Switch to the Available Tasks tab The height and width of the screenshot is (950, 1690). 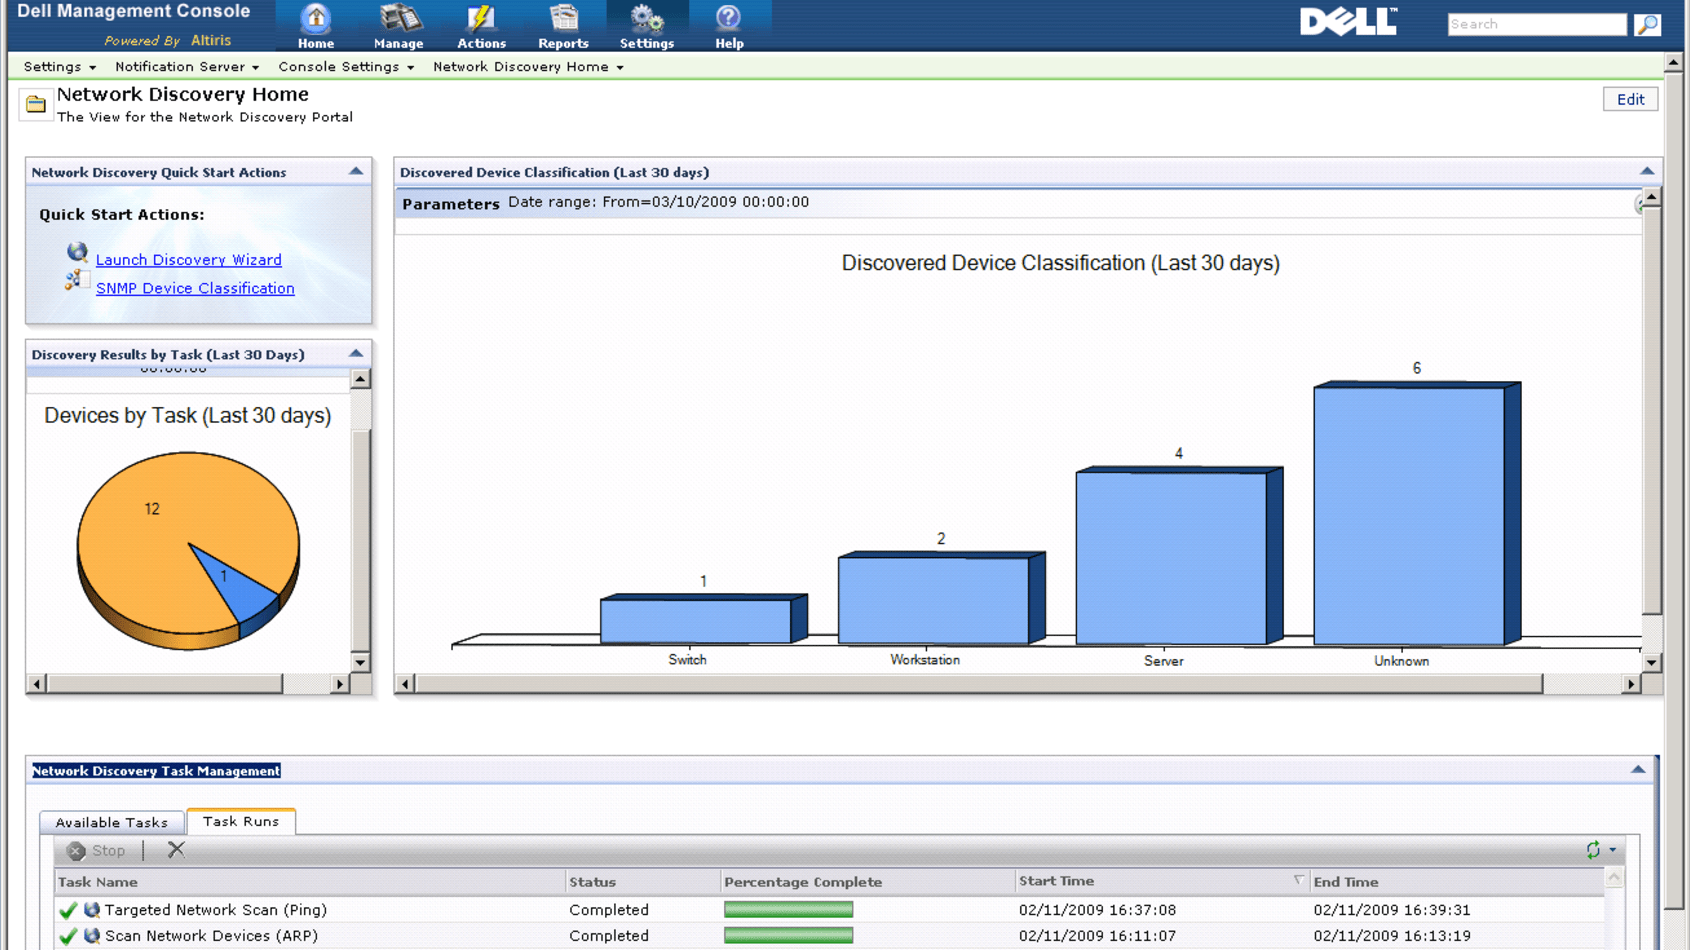(111, 822)
